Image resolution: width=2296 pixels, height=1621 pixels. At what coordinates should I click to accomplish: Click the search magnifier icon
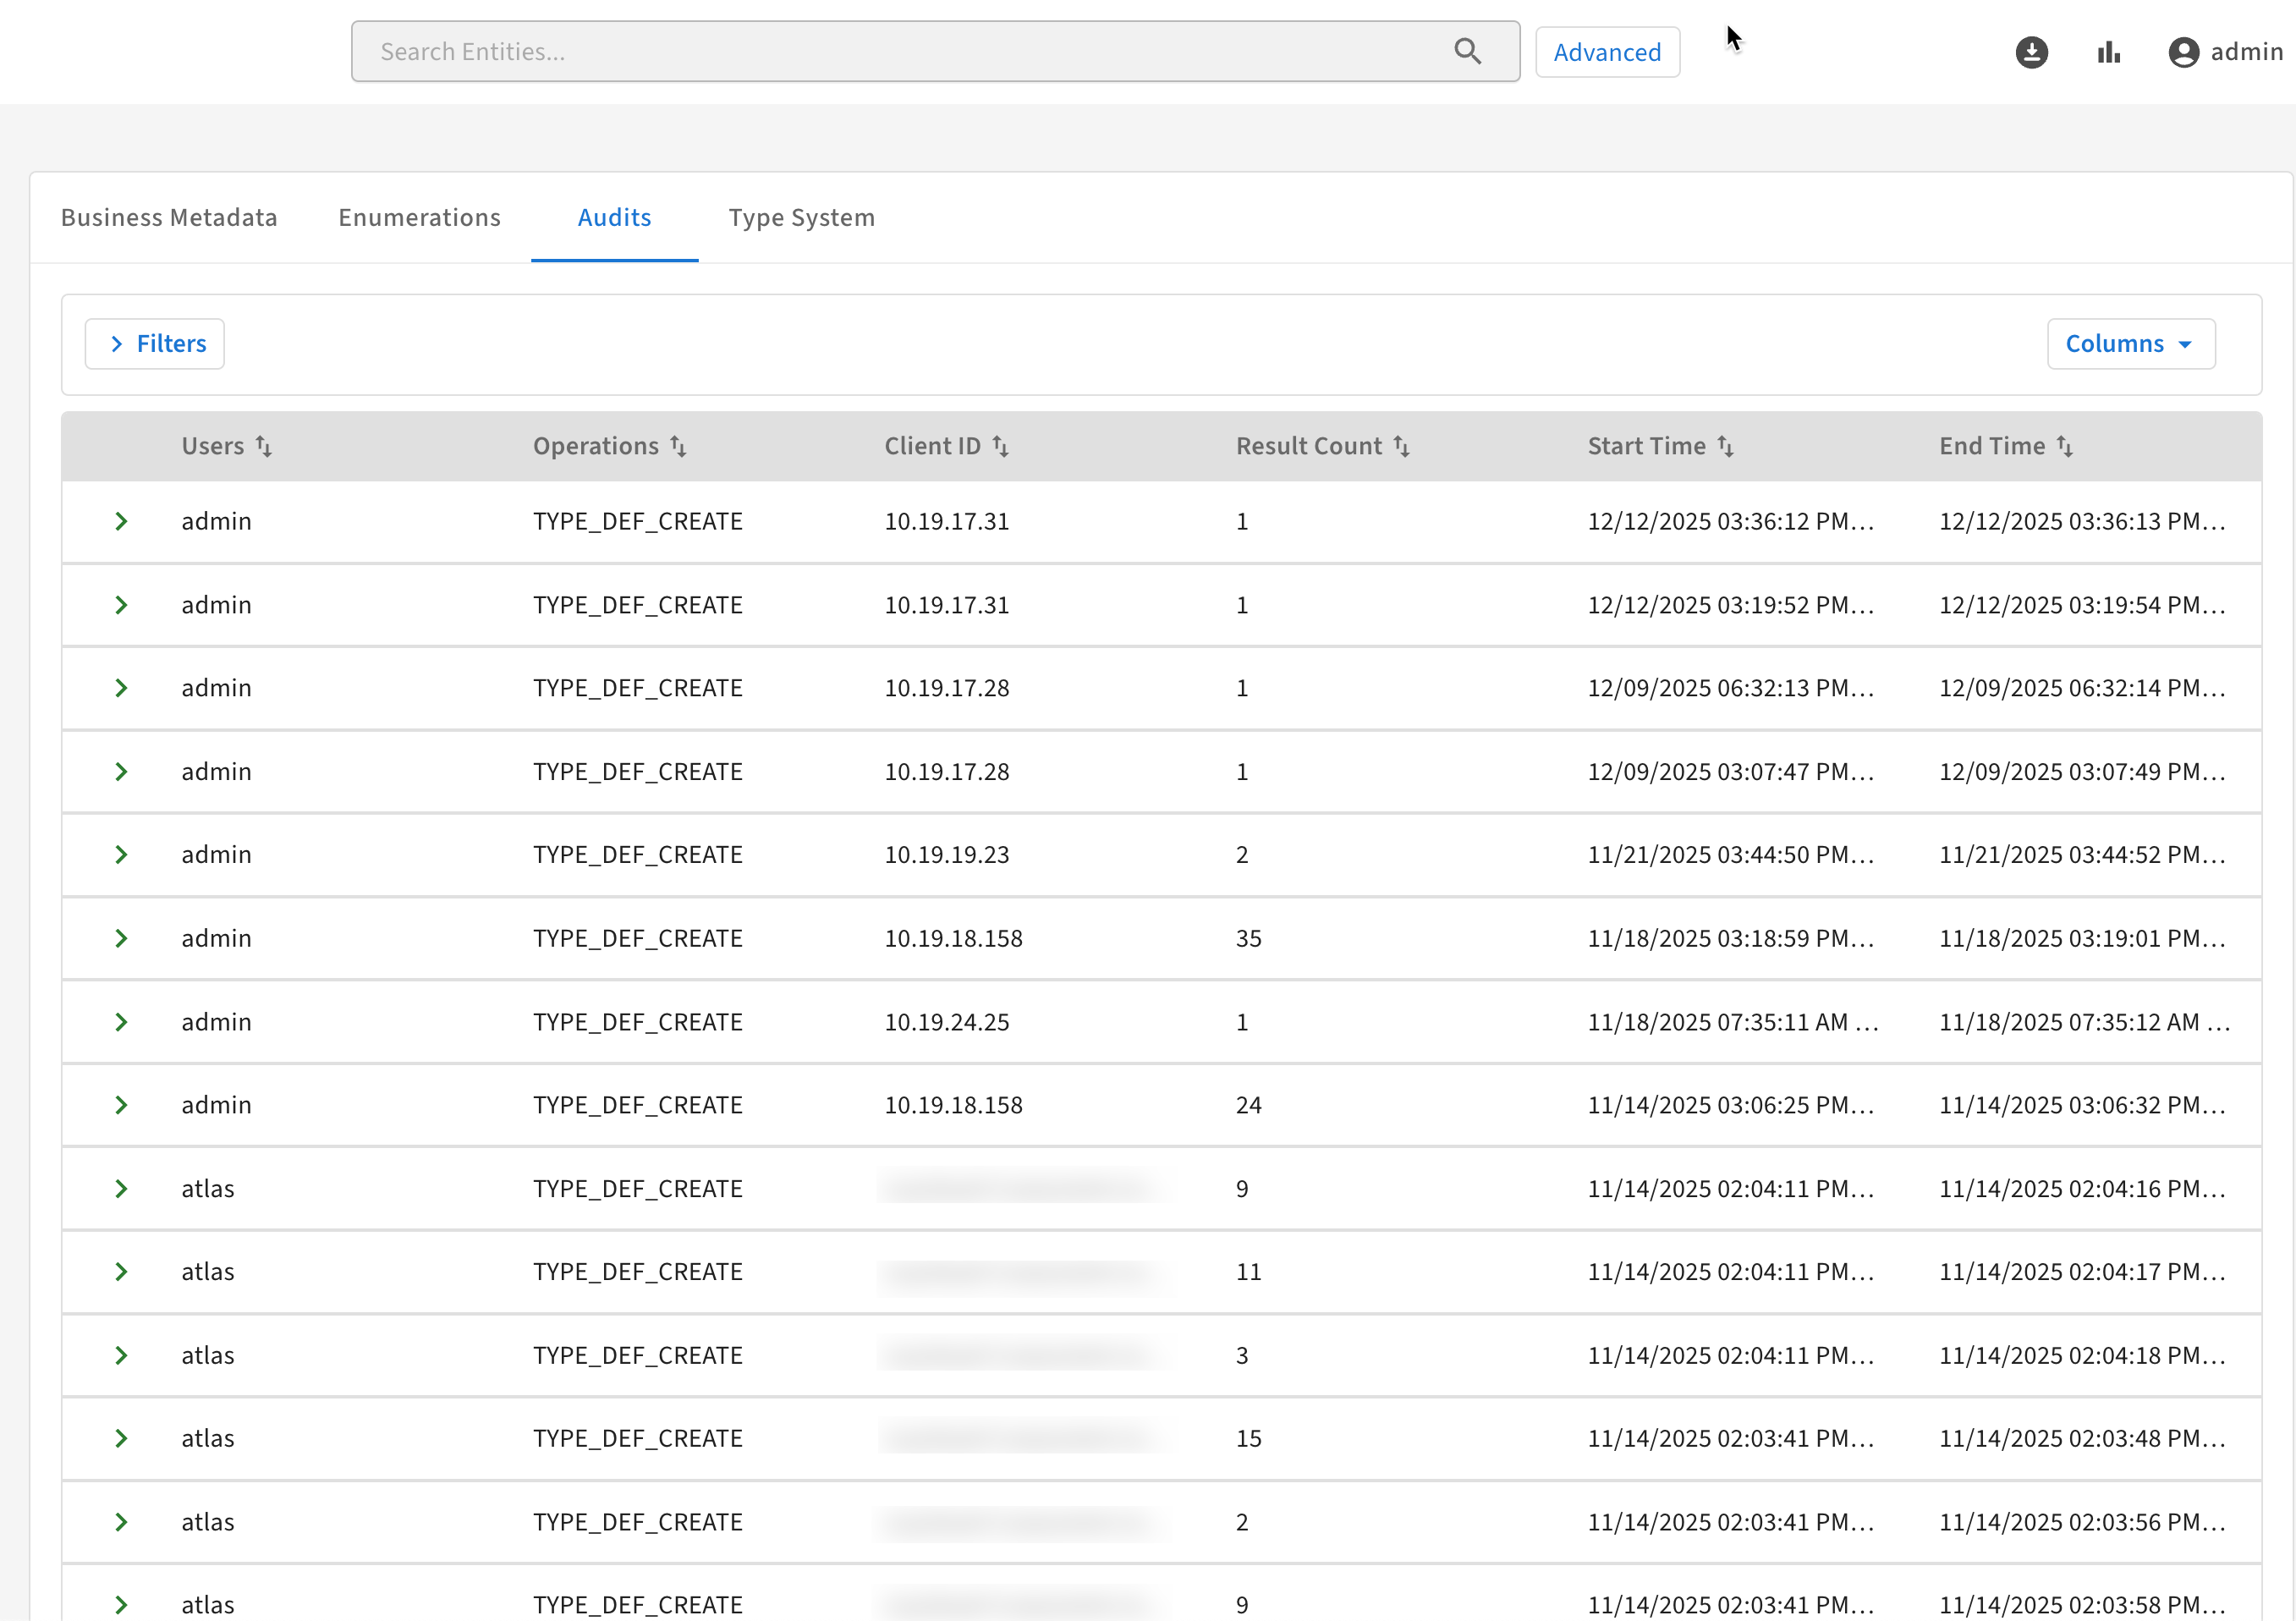1467,51
